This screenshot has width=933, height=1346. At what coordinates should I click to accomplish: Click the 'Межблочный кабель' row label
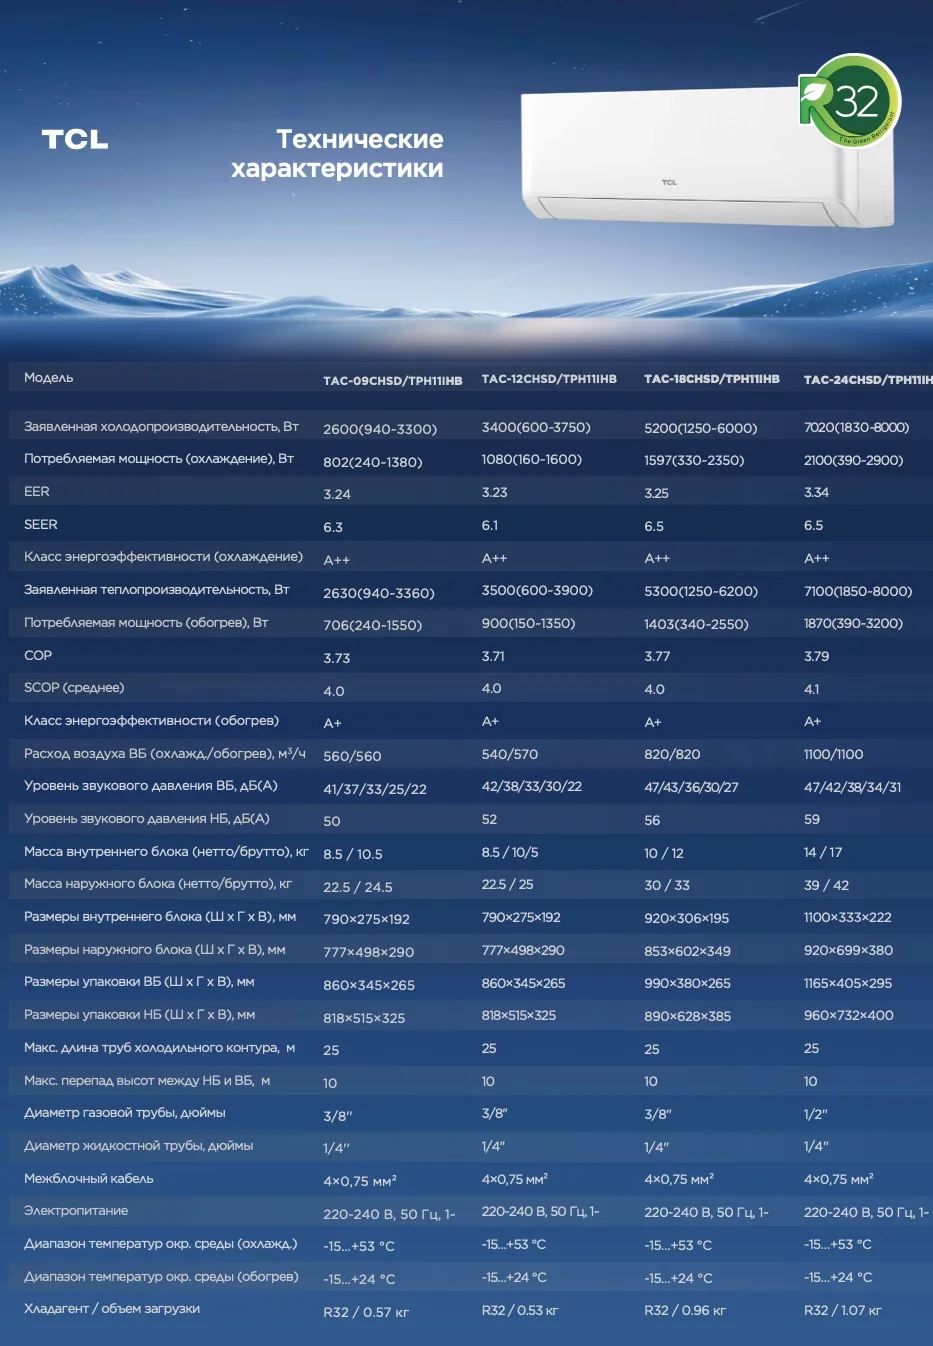pyautogui.click(x=89, y=1179)
